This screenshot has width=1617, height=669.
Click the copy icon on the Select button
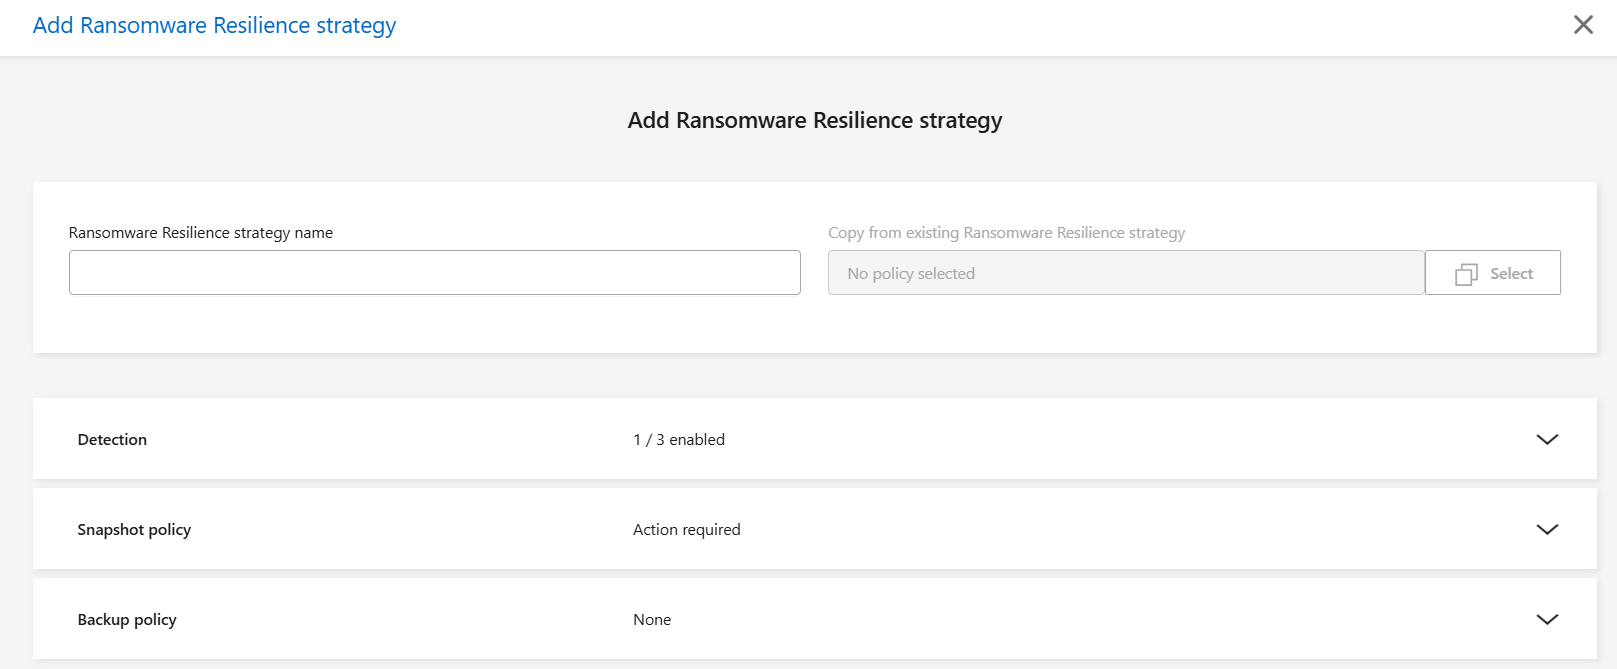coord(1466,274)
